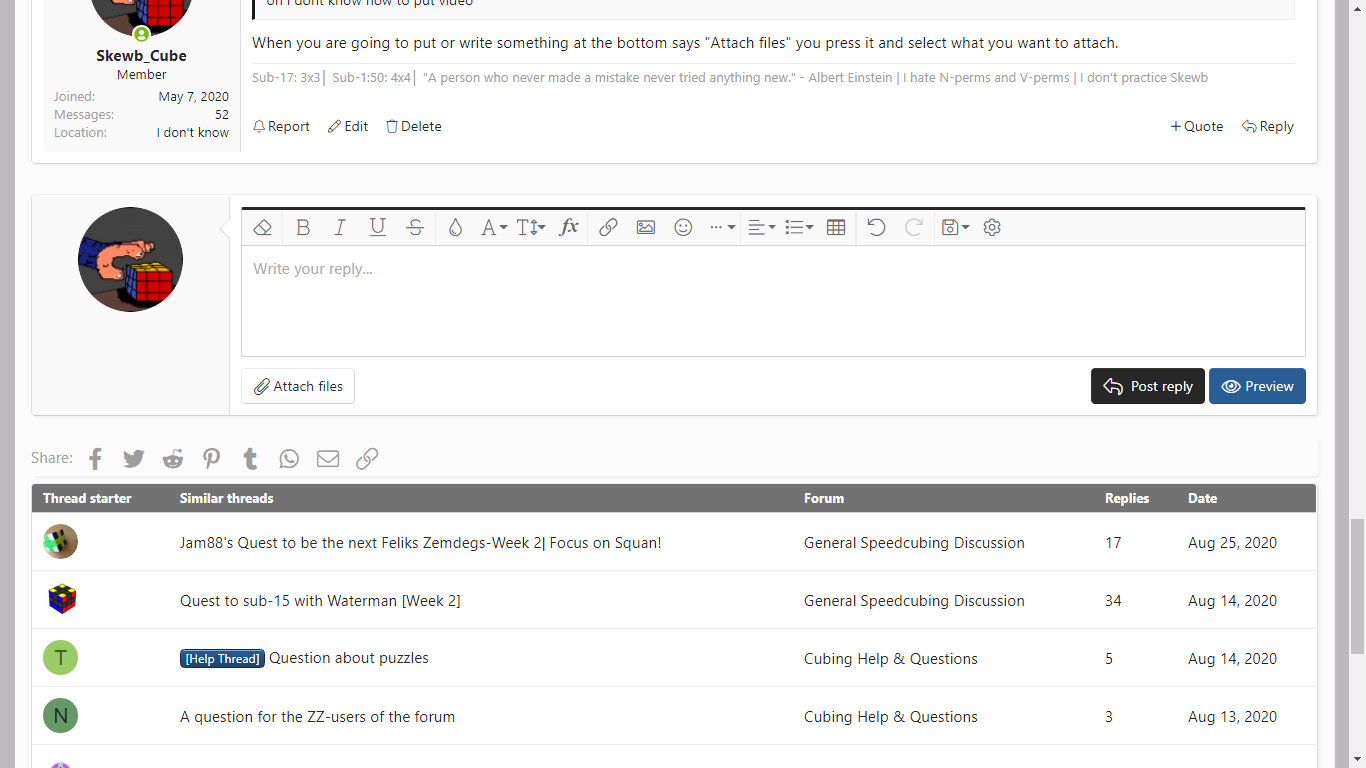Open Quest to sub-15 with Waterman thread

(320, 600)
